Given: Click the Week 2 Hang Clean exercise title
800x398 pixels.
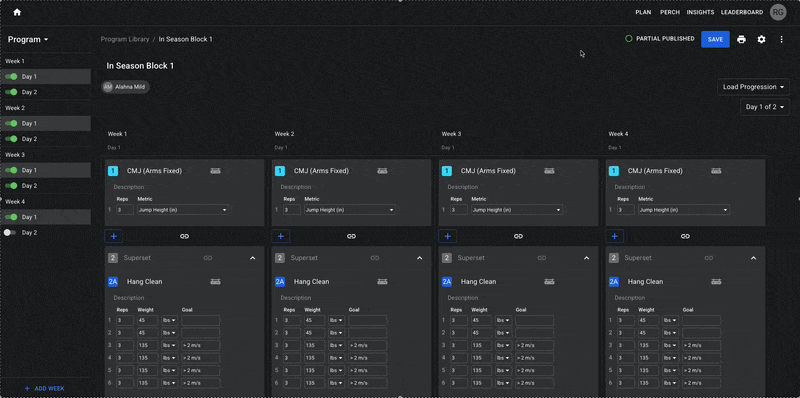Looking at the screenshot, I should tap(311, 282).
